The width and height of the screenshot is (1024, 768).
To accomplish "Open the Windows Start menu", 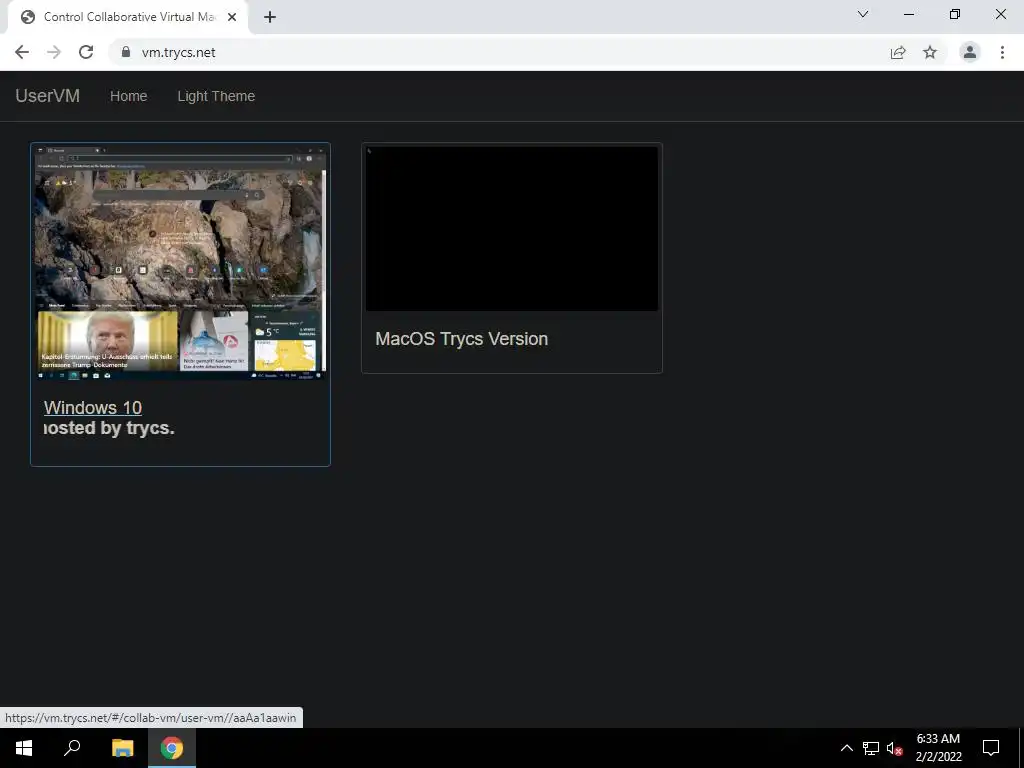I will click(24, 748).
